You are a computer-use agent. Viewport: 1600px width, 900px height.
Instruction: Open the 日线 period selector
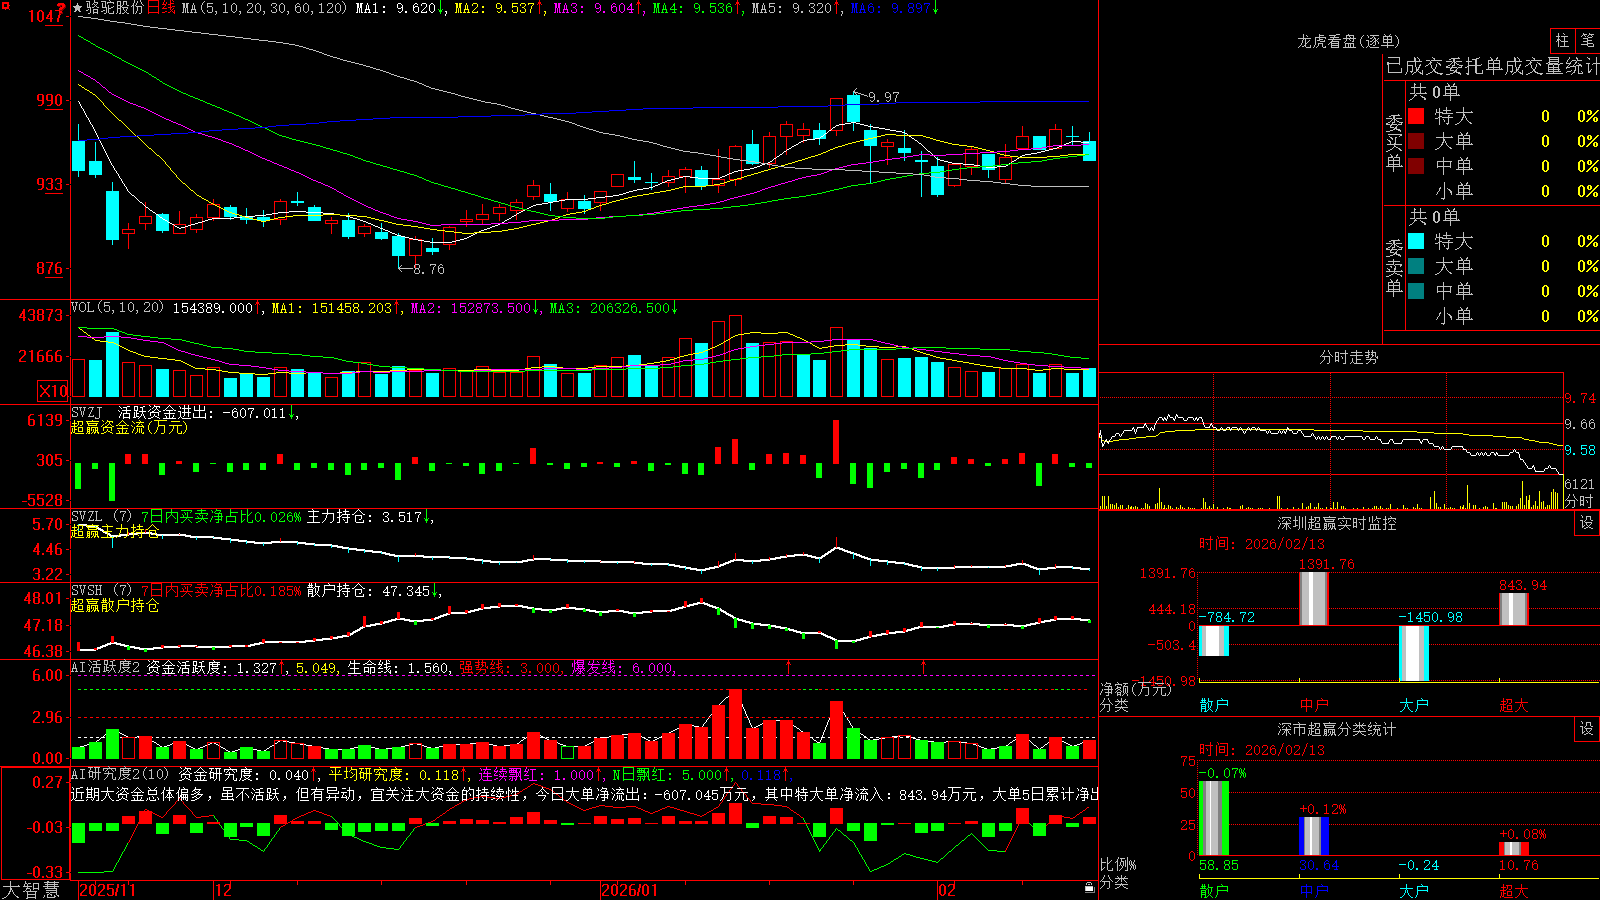tap(161, 8)
